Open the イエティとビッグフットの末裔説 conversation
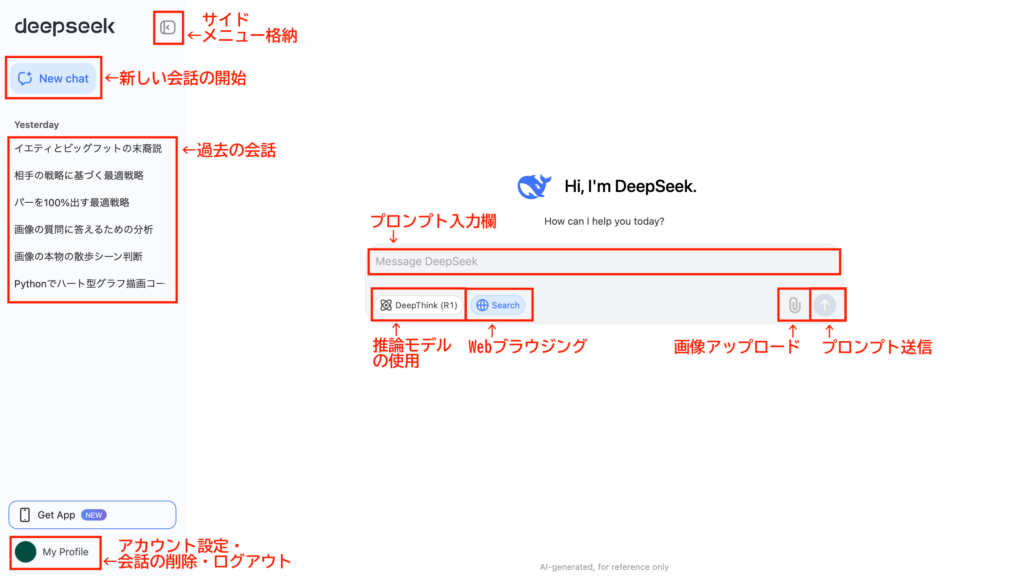 (88, 148)
